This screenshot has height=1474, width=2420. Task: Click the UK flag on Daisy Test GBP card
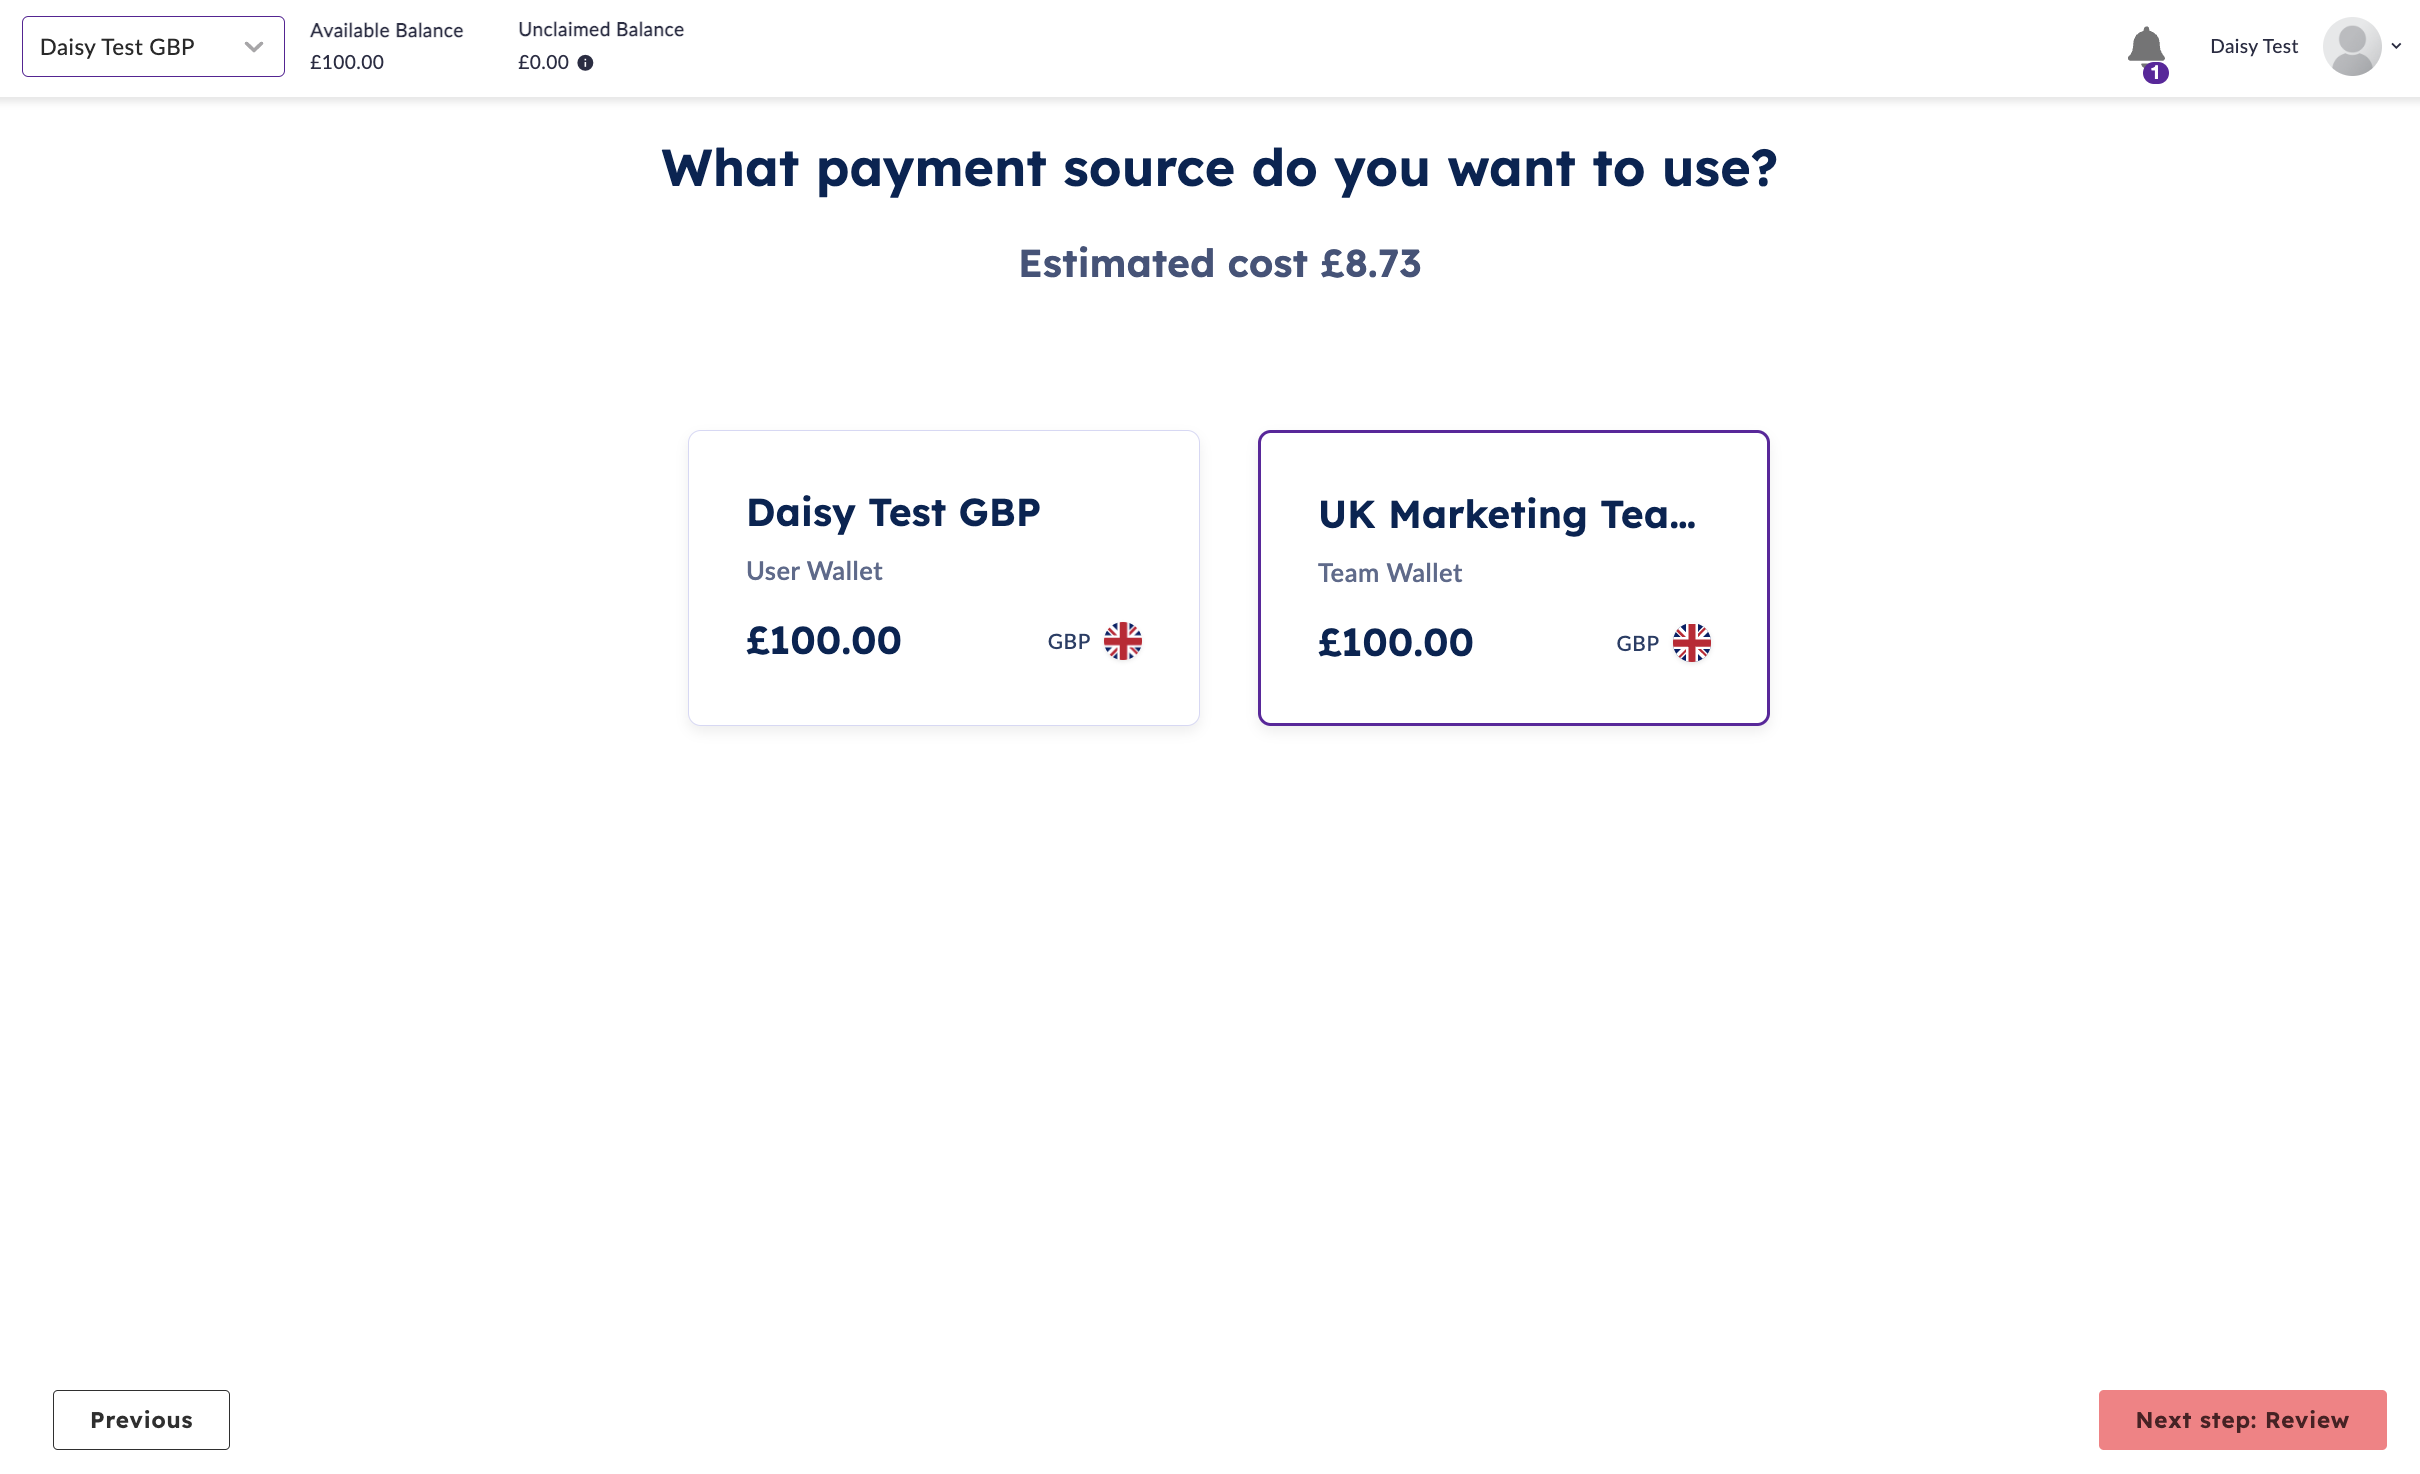pyautogui.click(x=1122, y=641)
